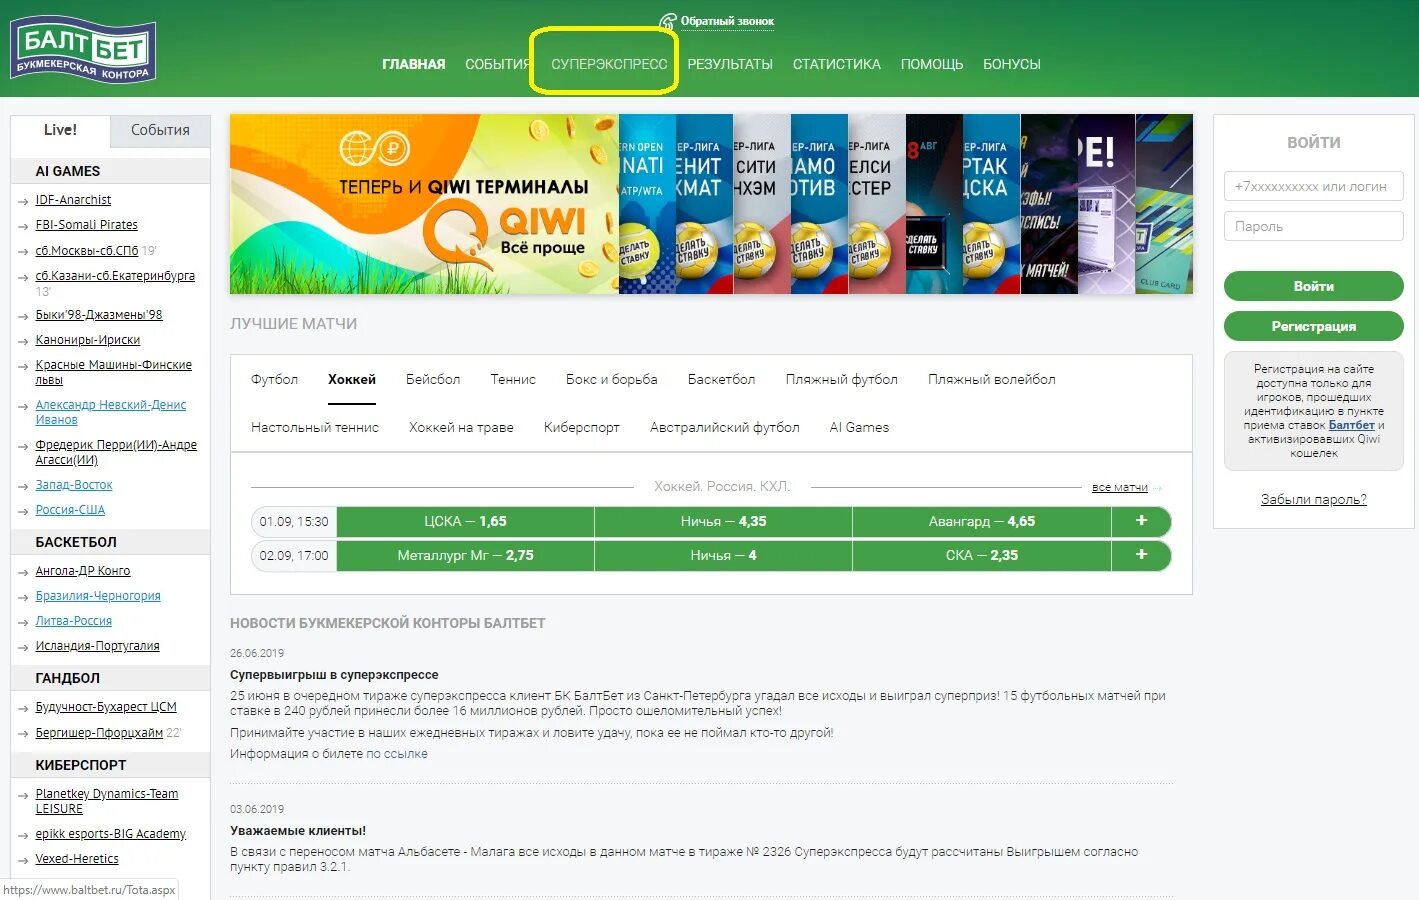The width and height of the screenshot is (1419, 900).
Task: Select the Настольный теннис tab
Action: click(x=315, y=427)
